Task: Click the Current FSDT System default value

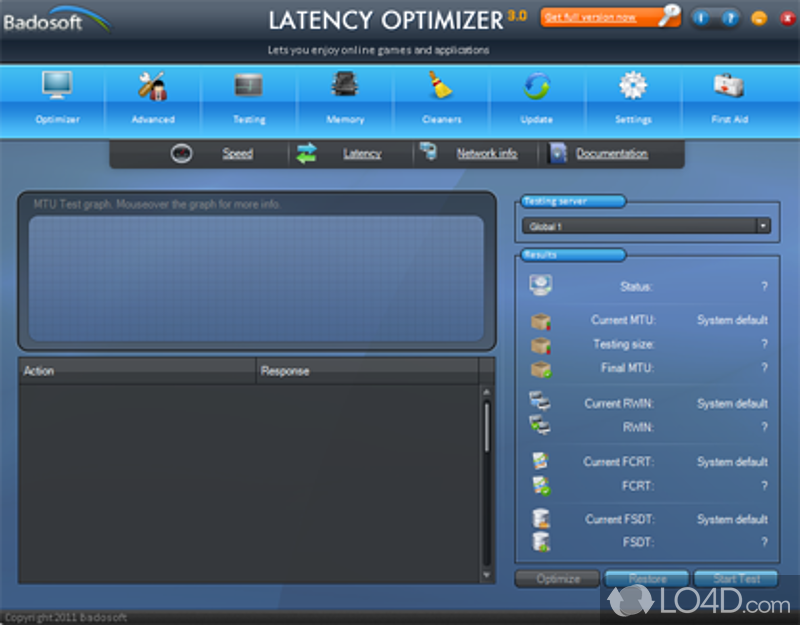Action: point(732,519)
